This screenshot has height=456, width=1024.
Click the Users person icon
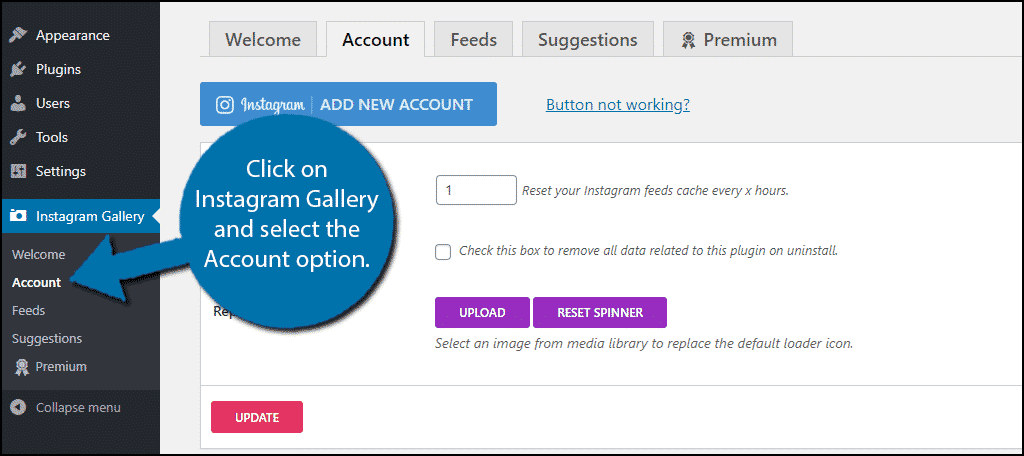18,103
